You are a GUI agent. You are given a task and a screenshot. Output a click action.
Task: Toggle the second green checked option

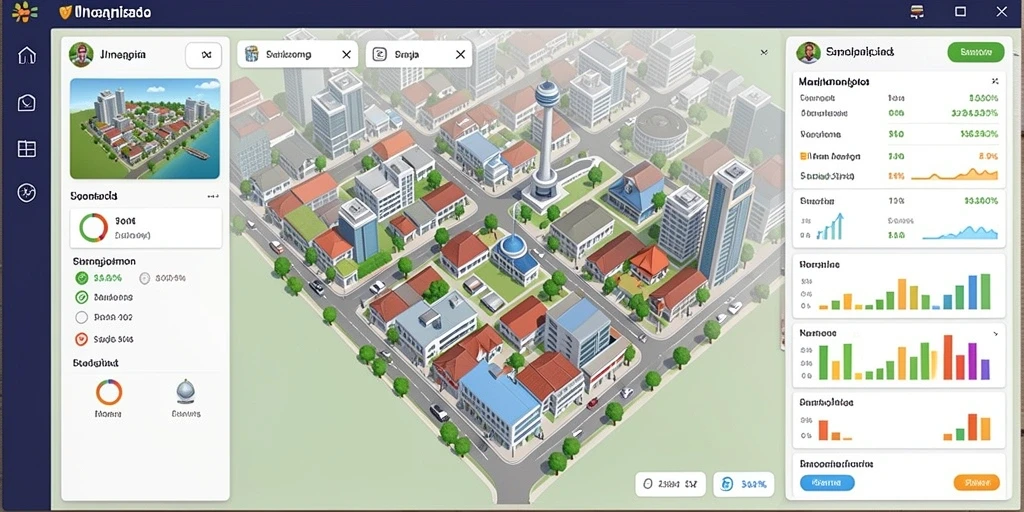click(82, 298)
